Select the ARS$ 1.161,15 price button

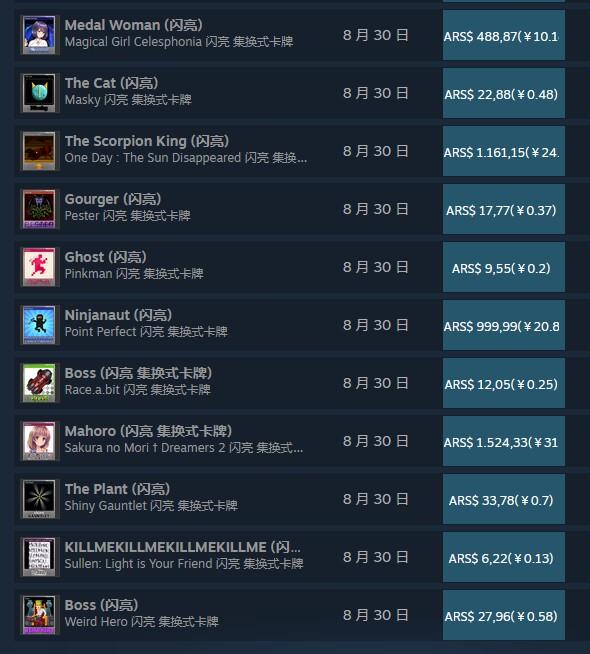(504, 151)
